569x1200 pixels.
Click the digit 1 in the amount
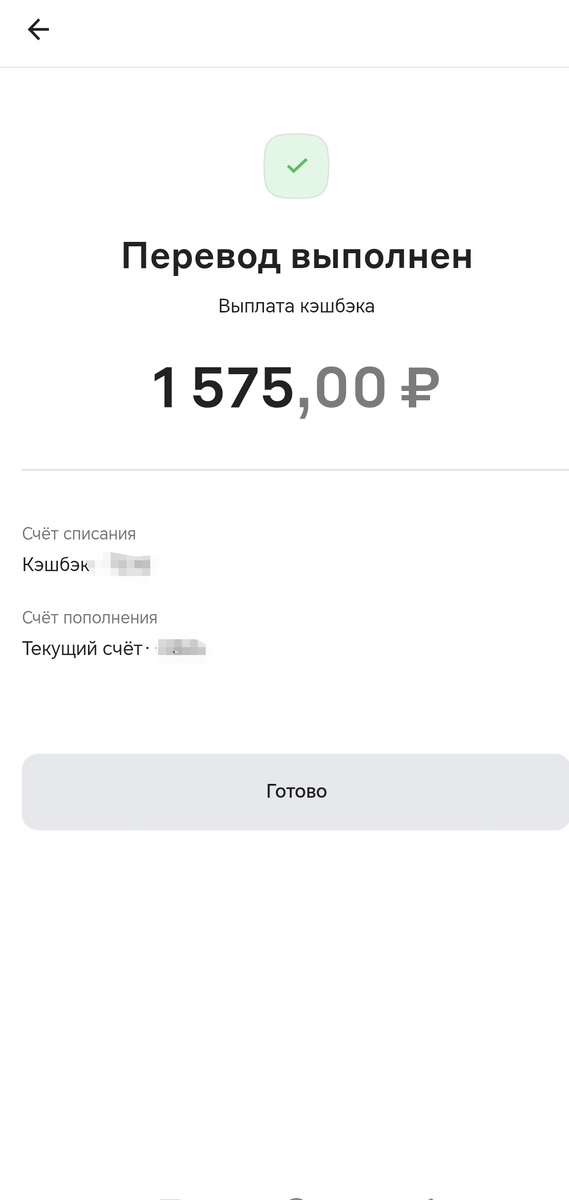point(164,388)
